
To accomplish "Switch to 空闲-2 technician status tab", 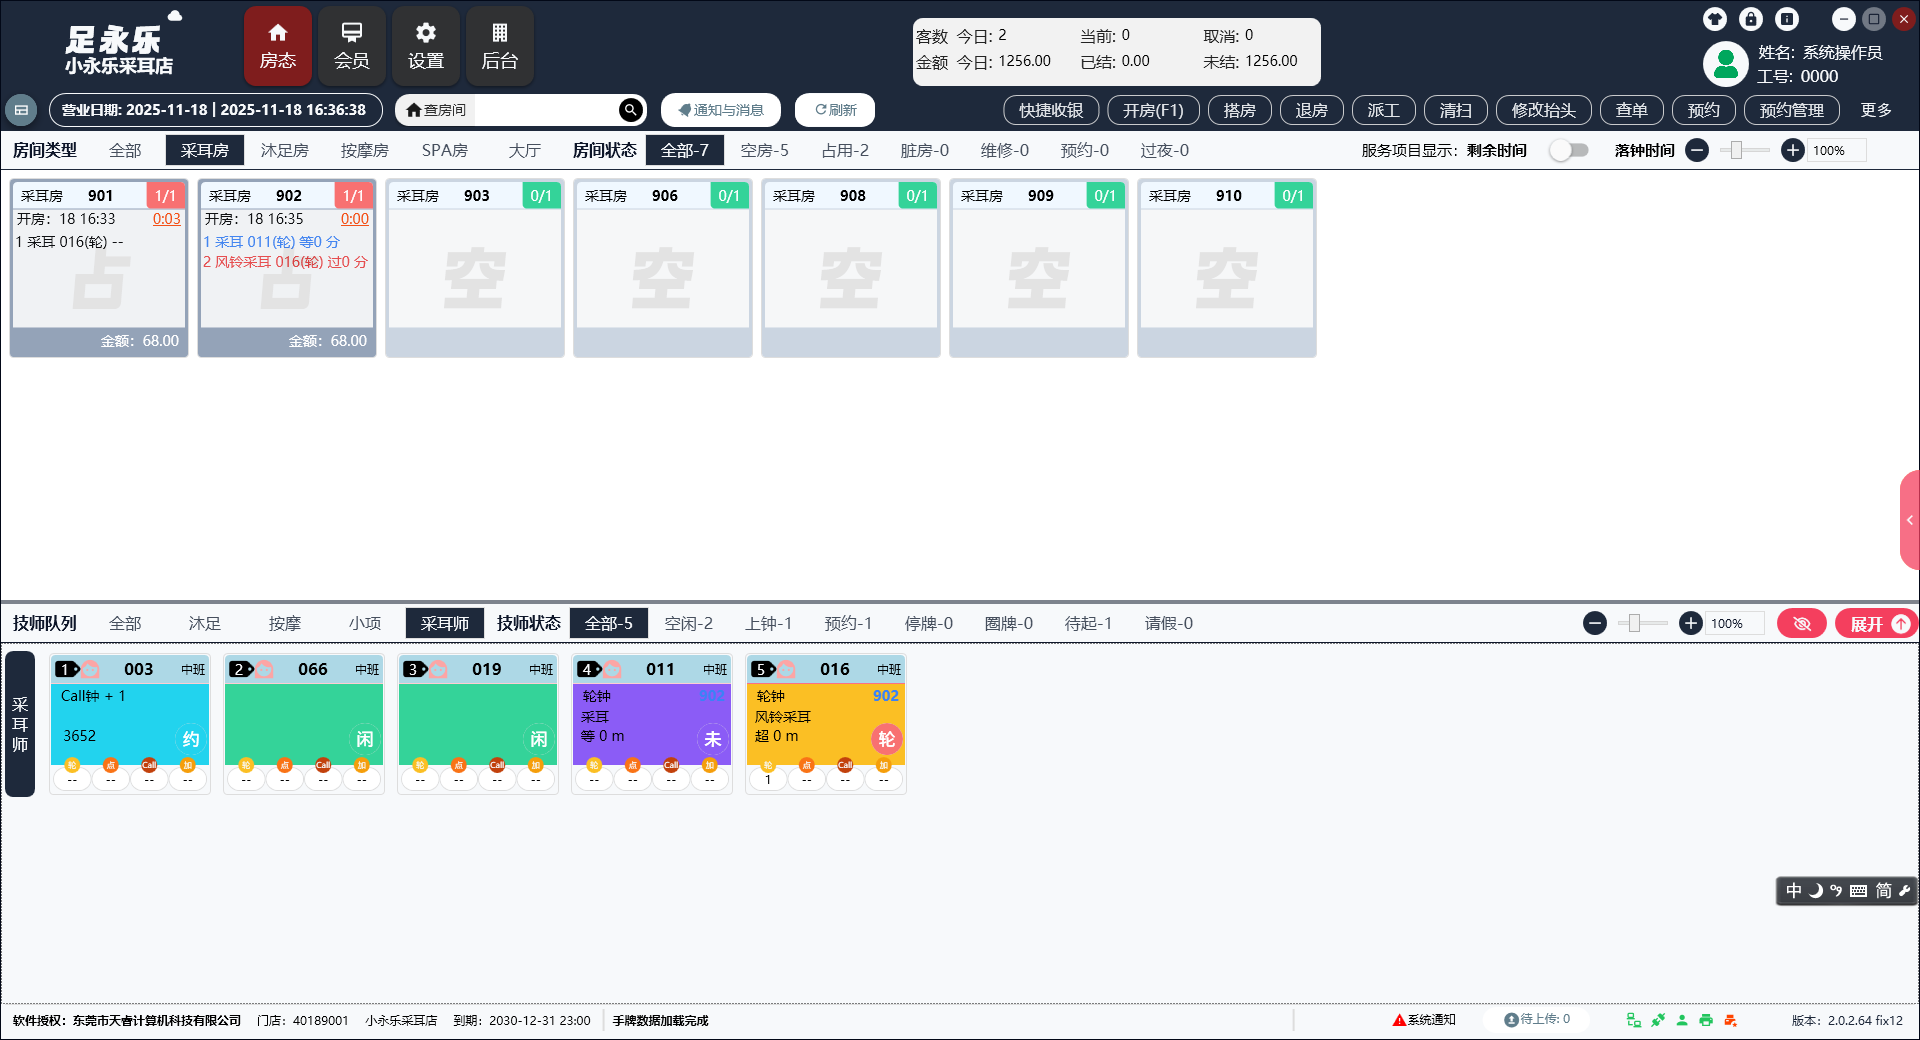I will click(689, 624).
